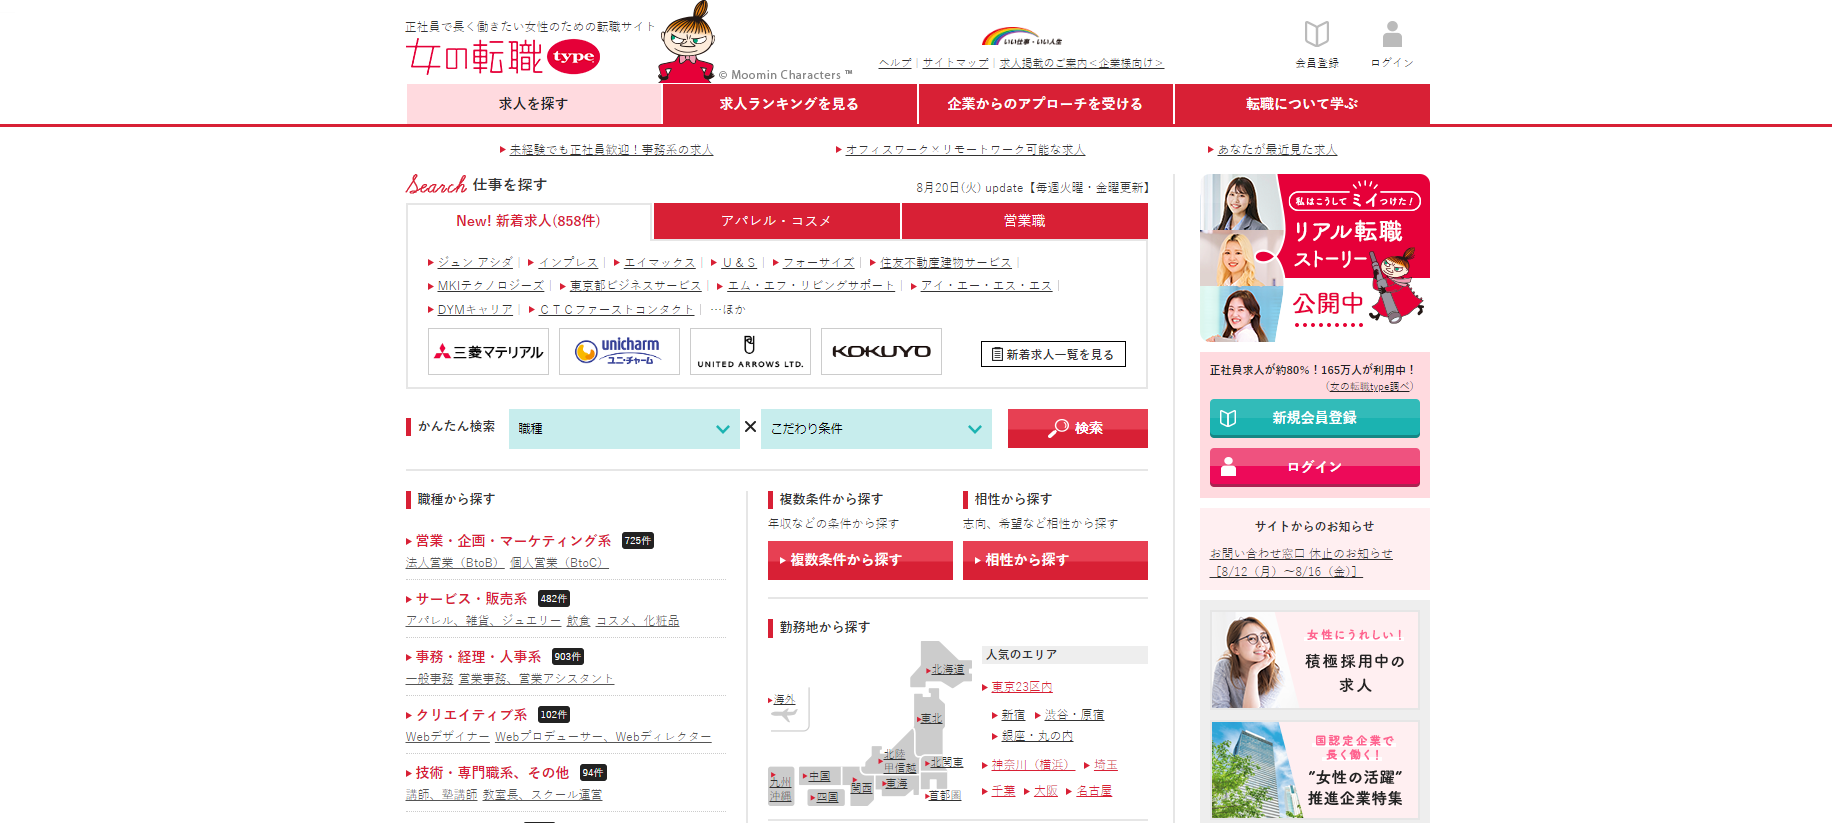Open the お問い合わせ窓口 休止のお知らせ notice
1832x823 pixels.
pos(1300,563)
